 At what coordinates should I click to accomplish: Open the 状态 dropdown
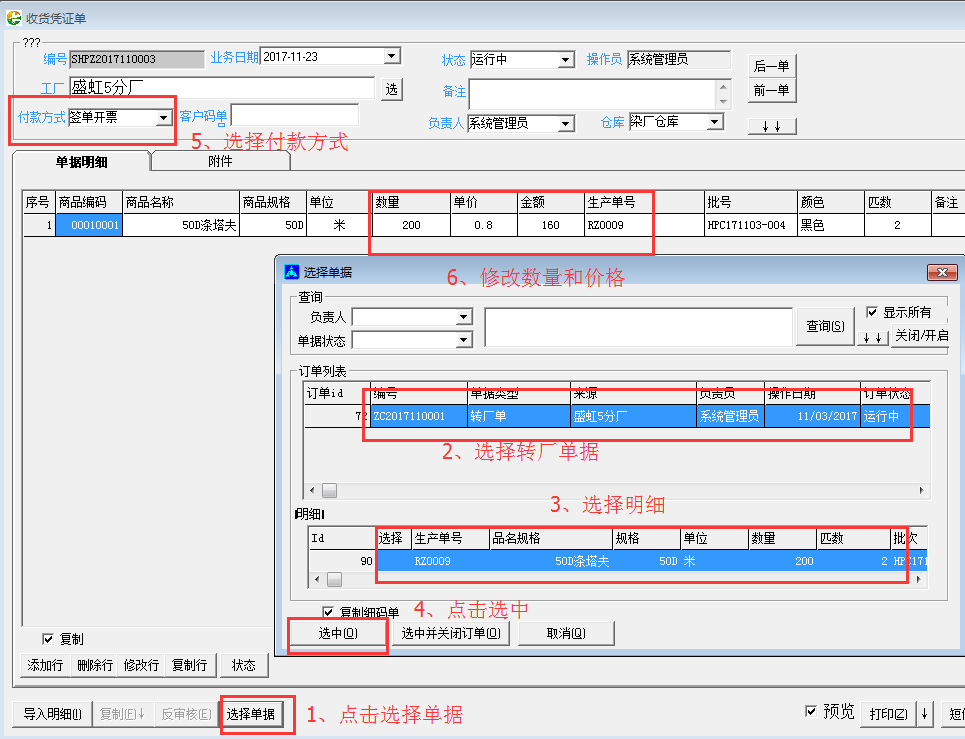click(x=565, y=60)
